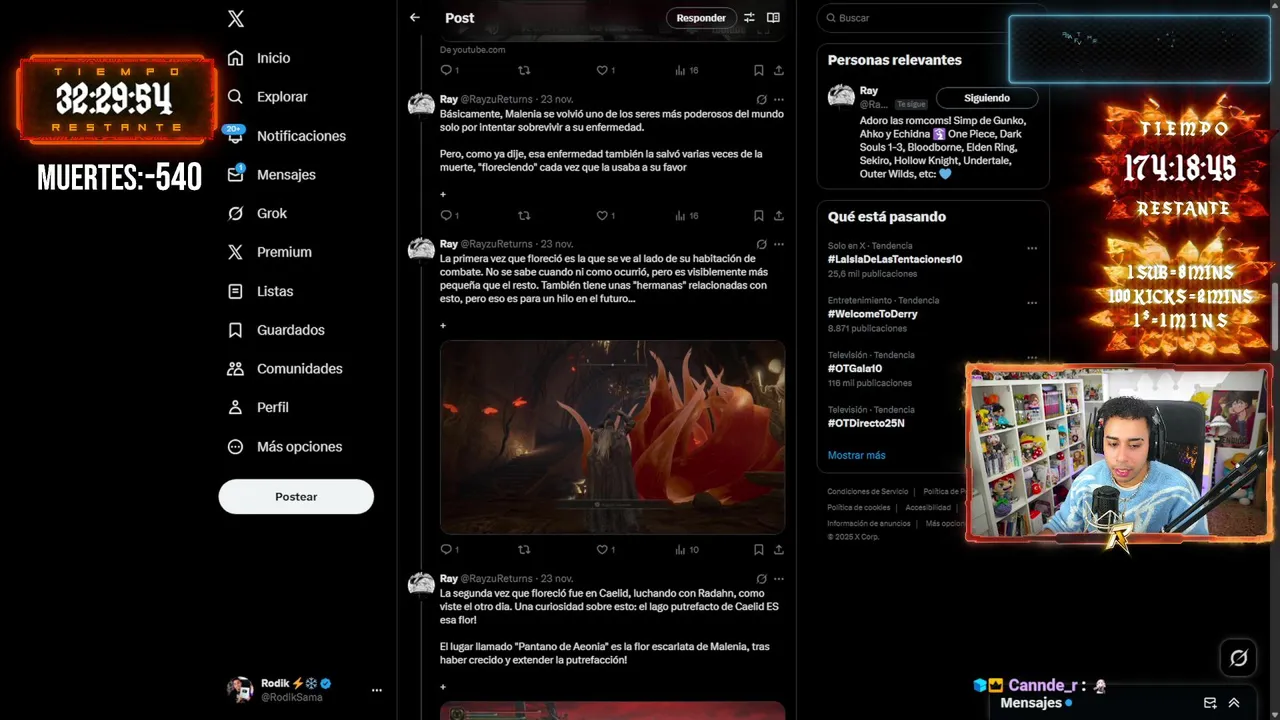1280x720 pixels.
Task: Open the Malenia flower image in the tweet
Action: [x=612, y=437]
